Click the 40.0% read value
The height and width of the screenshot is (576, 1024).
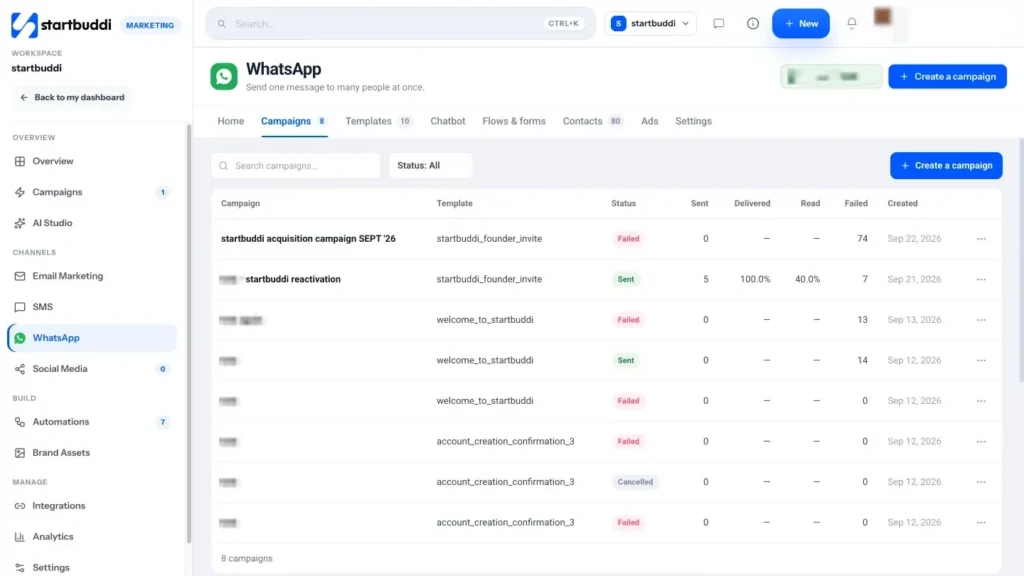tap(807, 280)
